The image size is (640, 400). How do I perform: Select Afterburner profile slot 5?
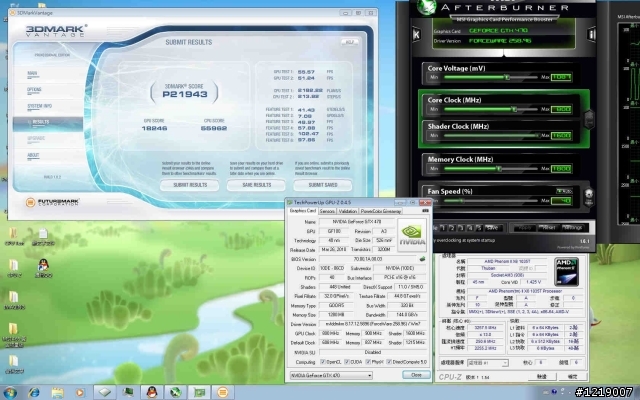point(478,228)
